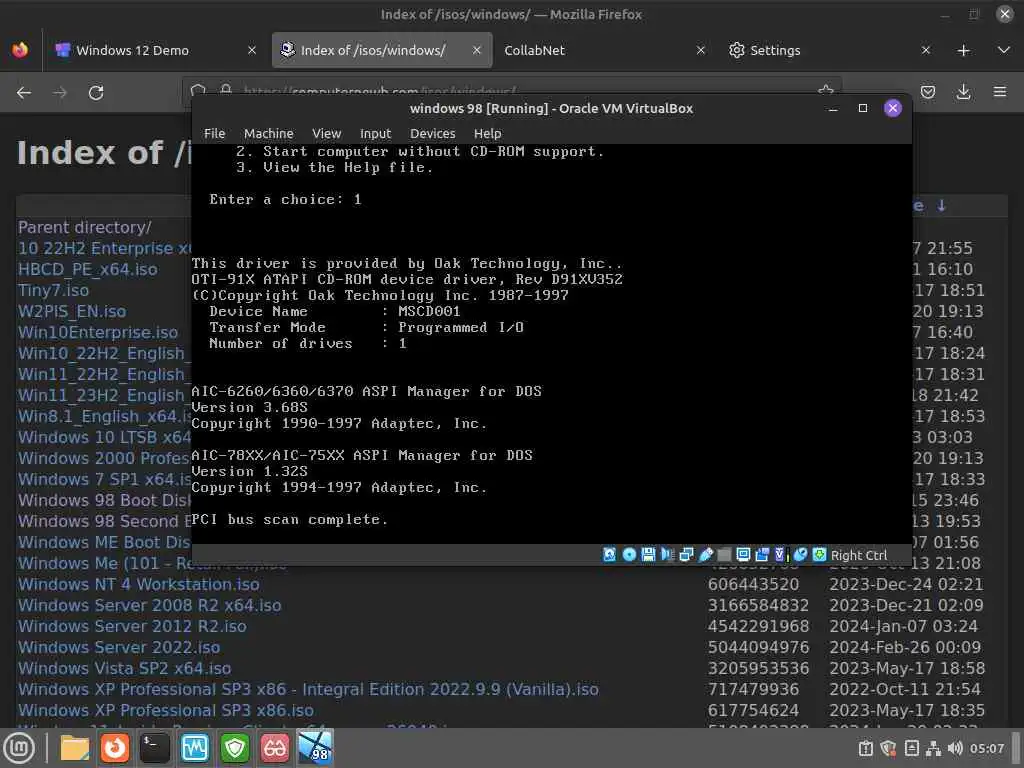Toggle the sort order arrow in index header
Screen dimensions: 1024x768
click(x=941, y=206)
